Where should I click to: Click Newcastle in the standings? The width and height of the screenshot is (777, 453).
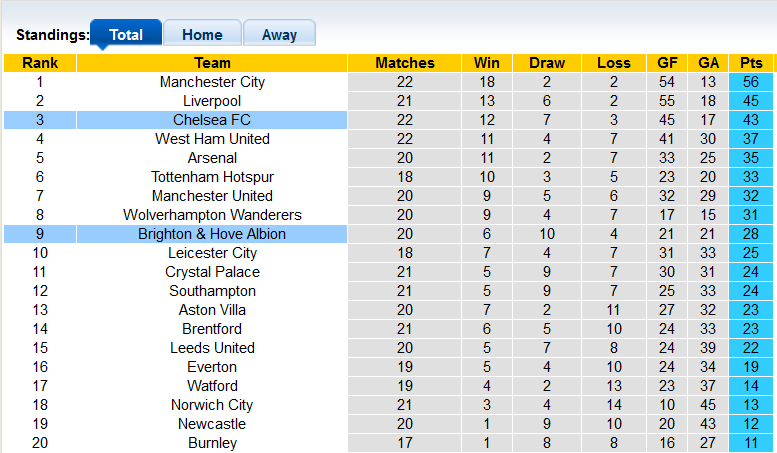coord(212,424)
